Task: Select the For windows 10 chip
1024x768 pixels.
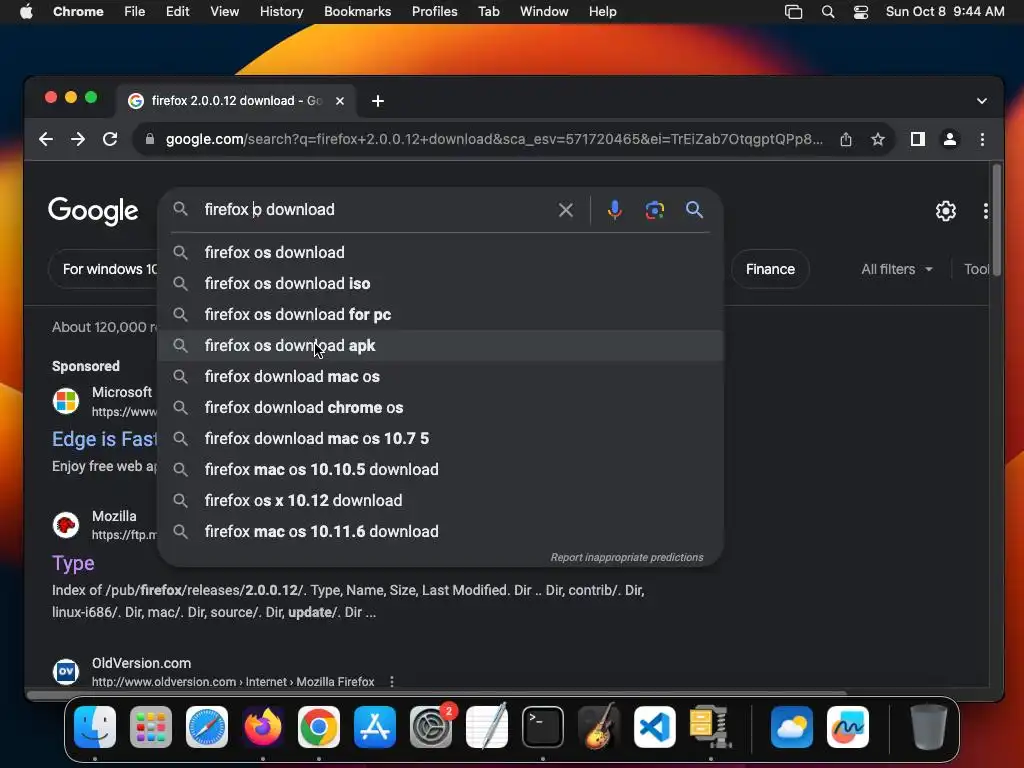Action: tap(103, 269)
